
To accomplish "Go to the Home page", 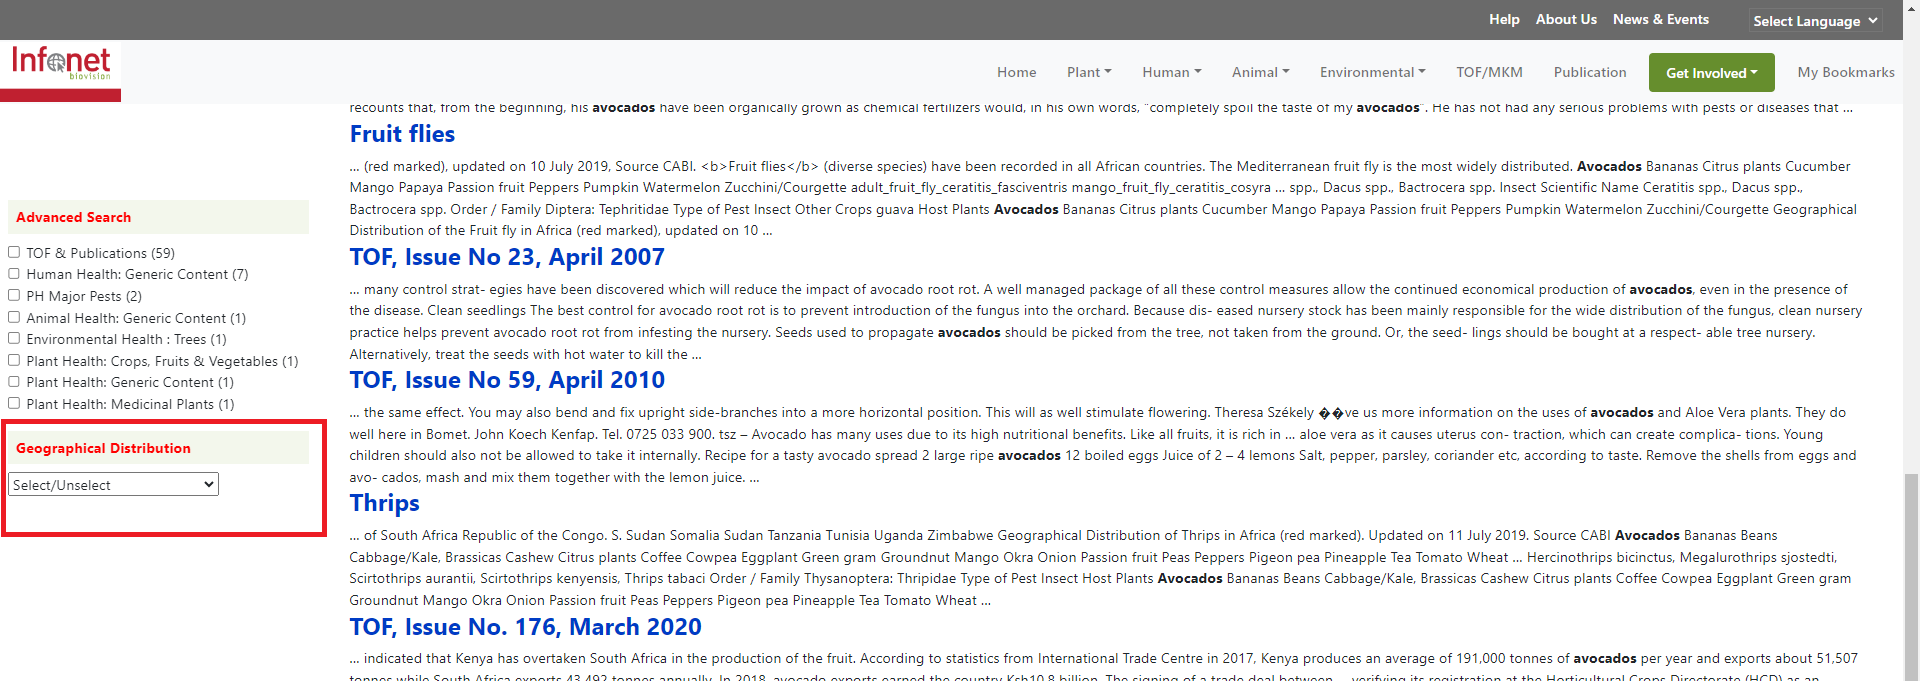I will [1016, 72].
